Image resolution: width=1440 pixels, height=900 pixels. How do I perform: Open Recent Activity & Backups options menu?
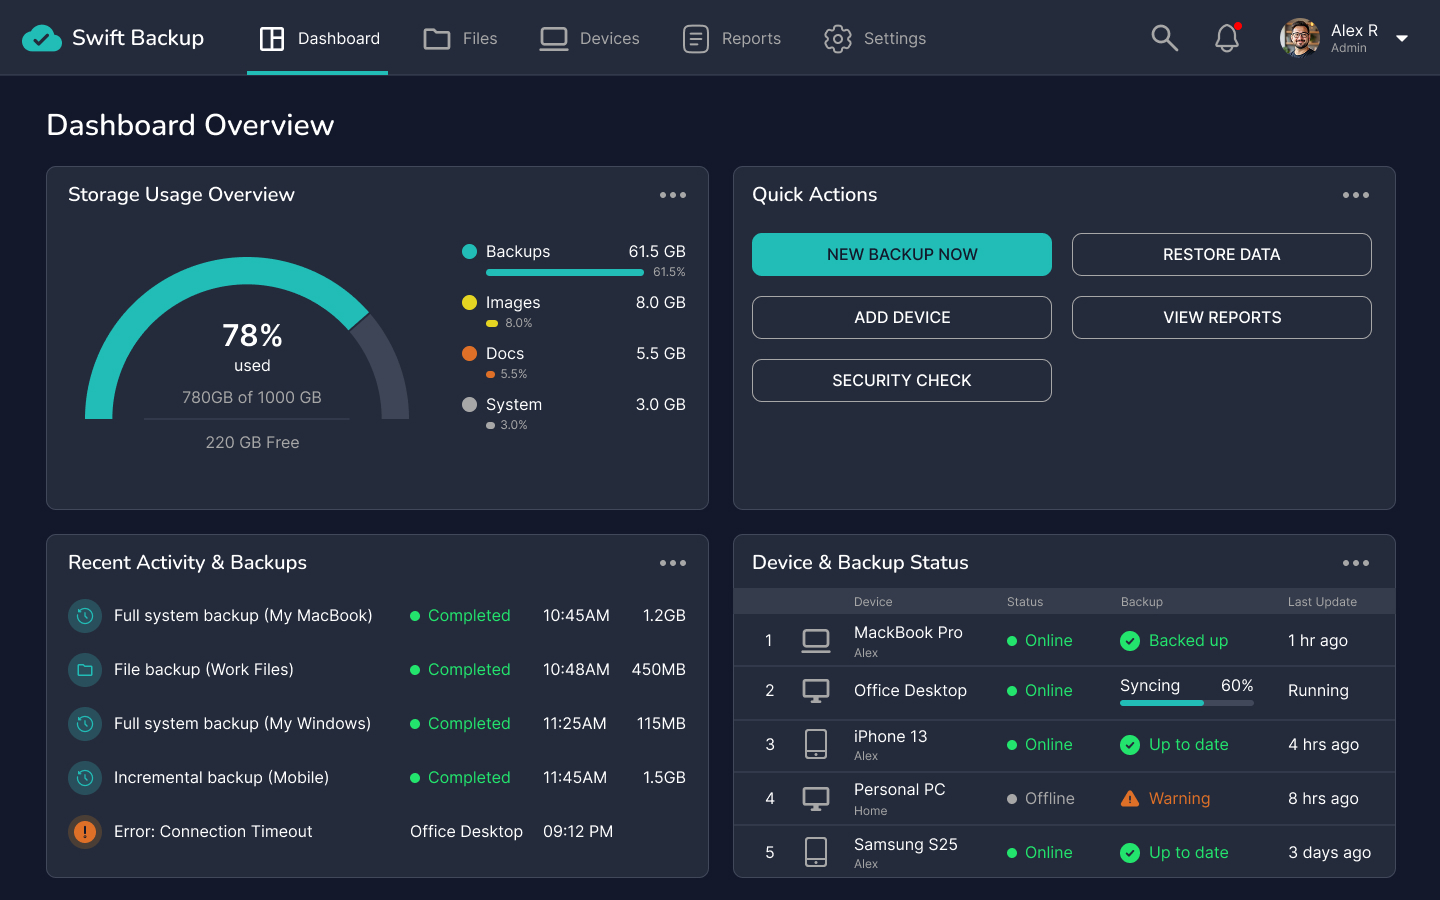(x=673, y=563)
